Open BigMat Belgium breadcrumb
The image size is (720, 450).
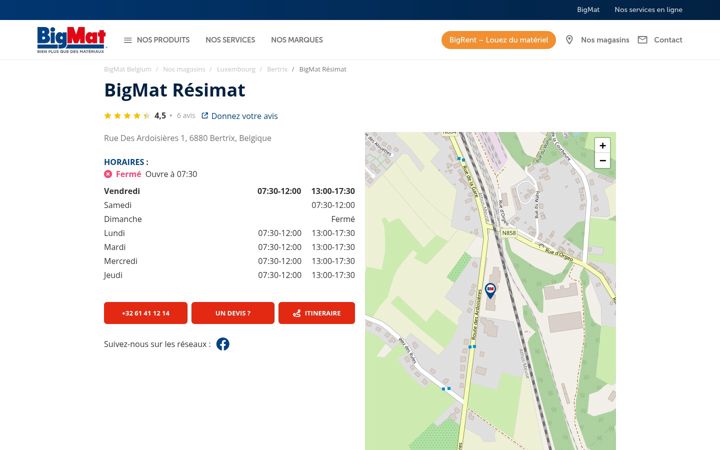(x=128, y=69)
